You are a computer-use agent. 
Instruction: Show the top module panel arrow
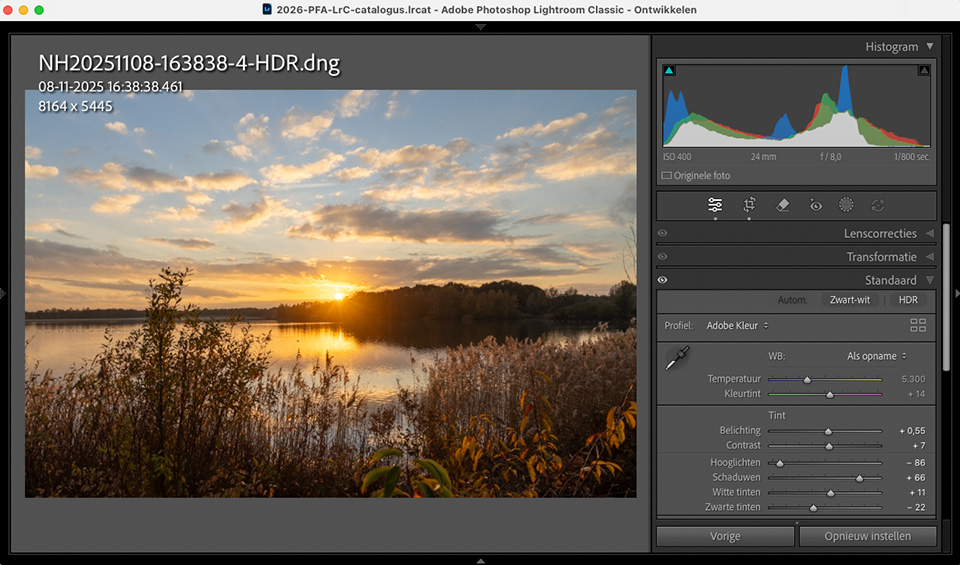coord(481,27)
